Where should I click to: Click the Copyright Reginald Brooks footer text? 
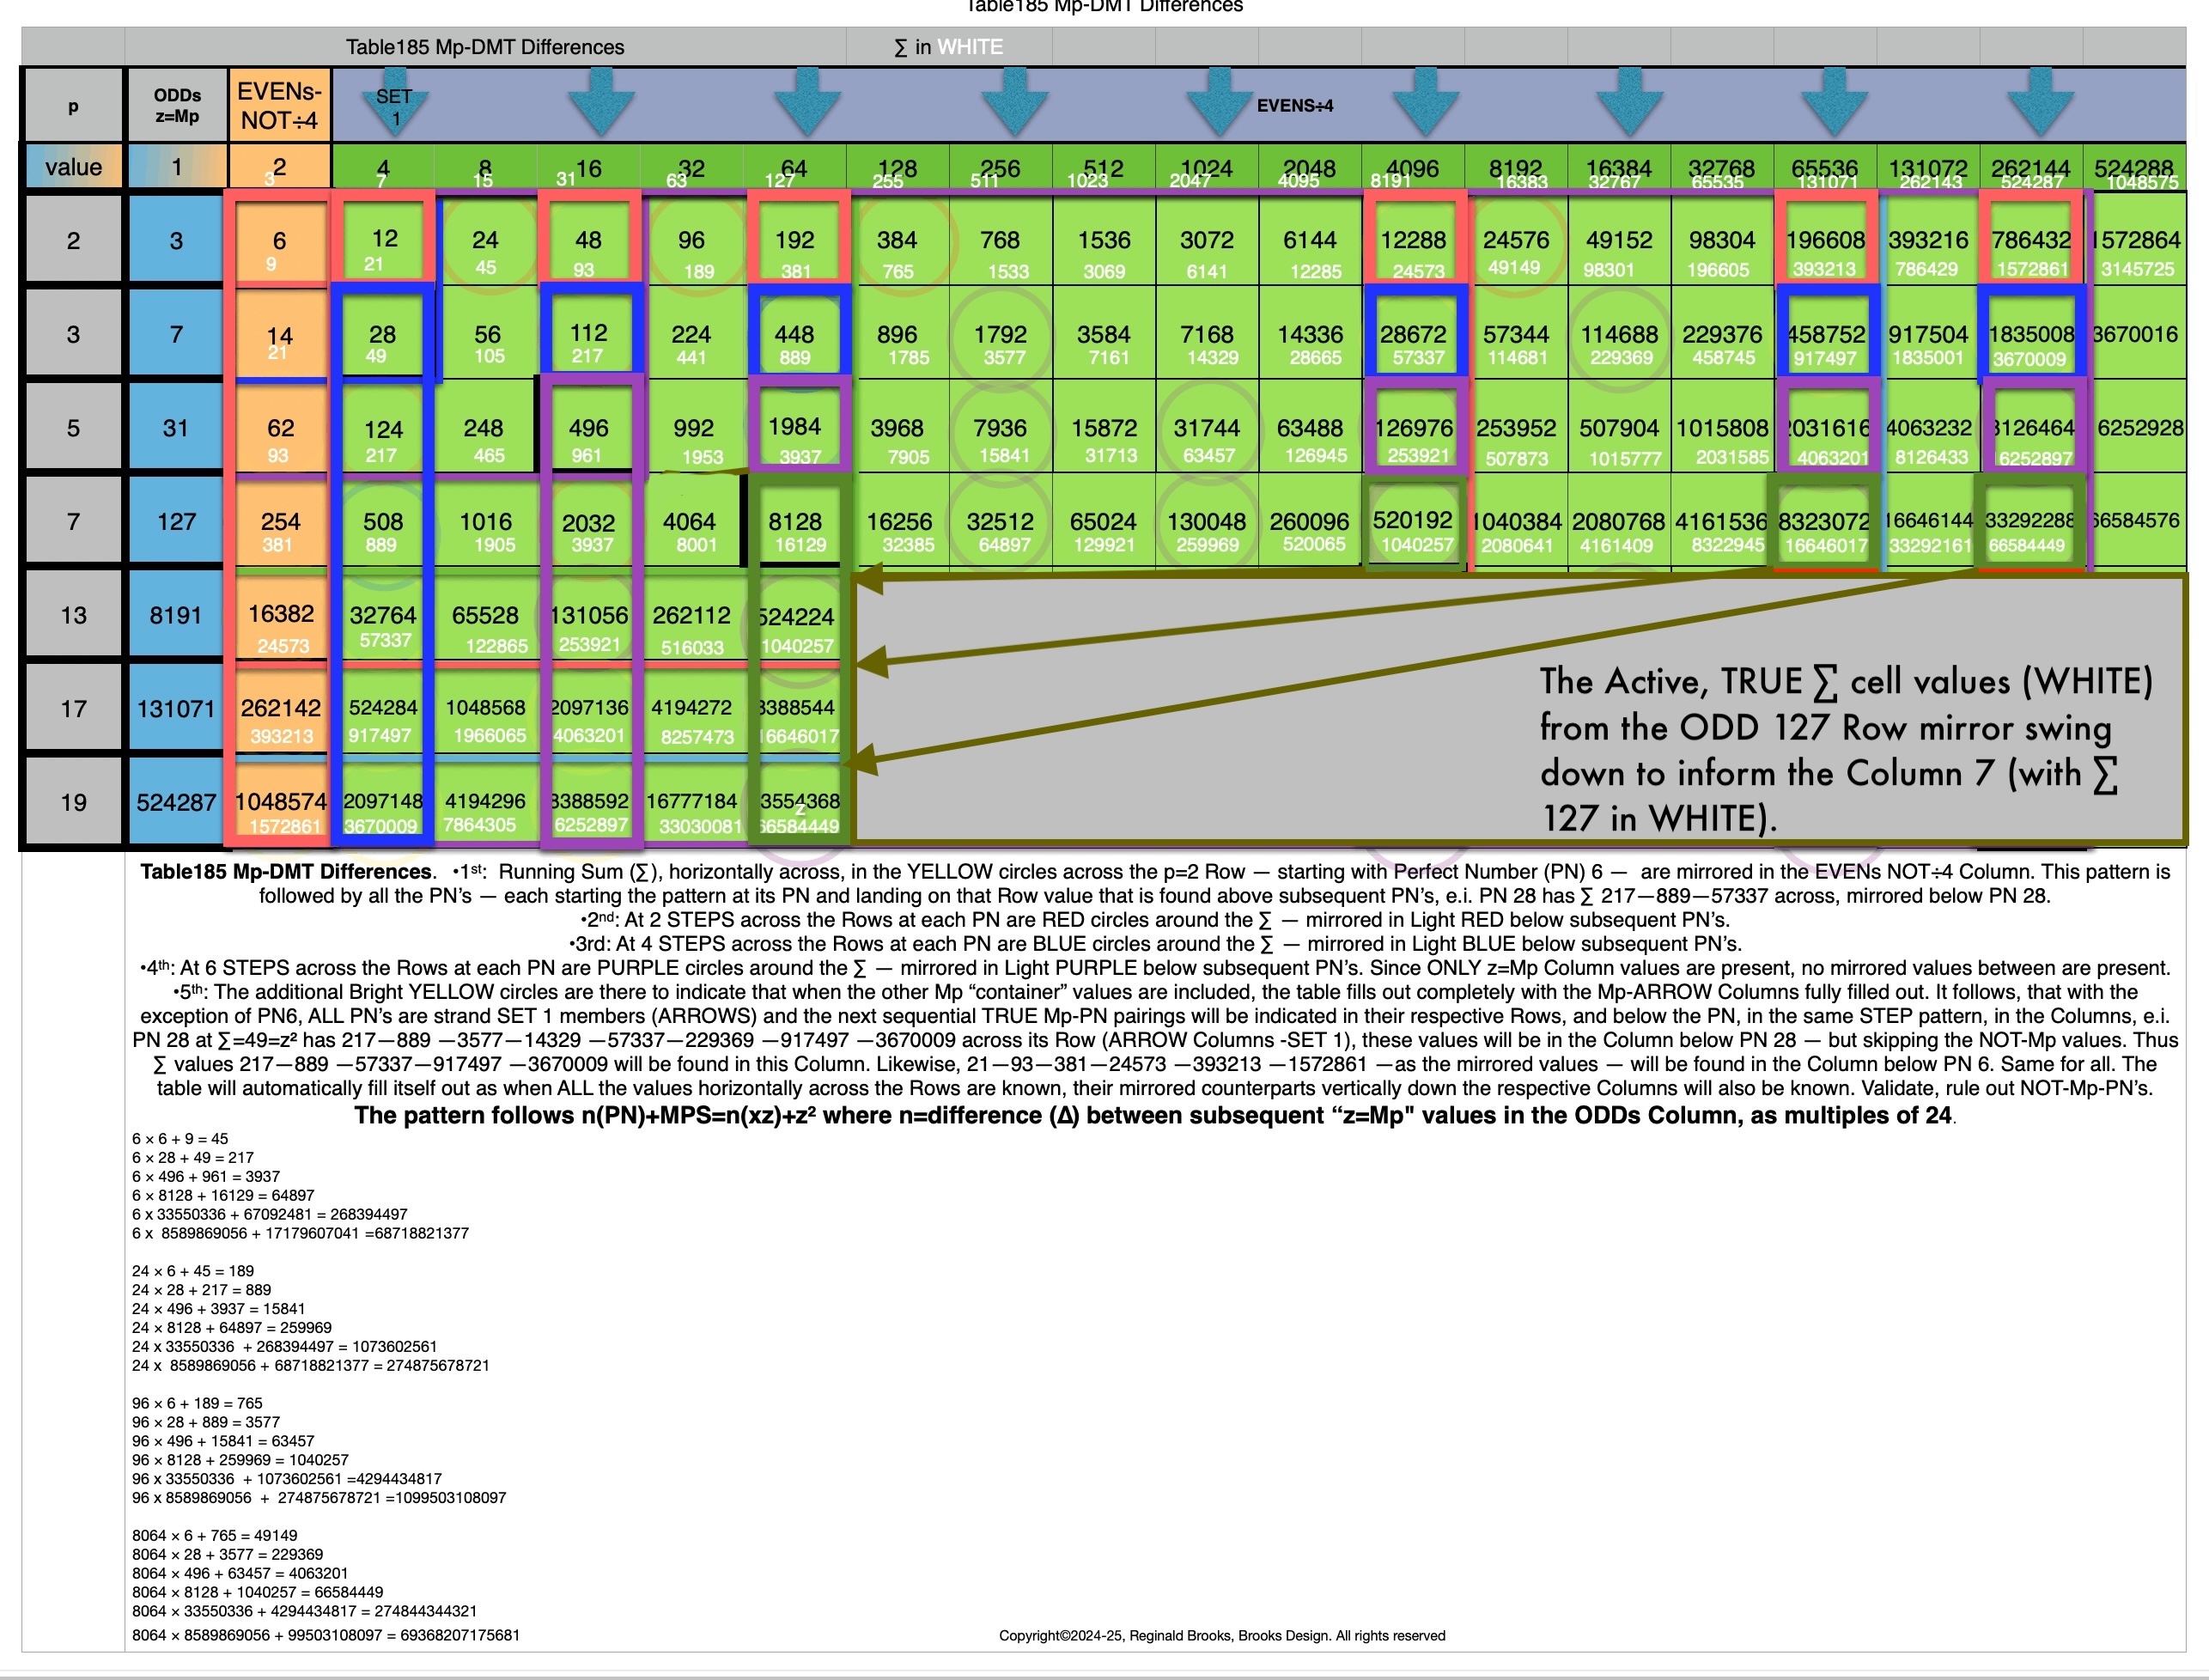(1221, 1635)
